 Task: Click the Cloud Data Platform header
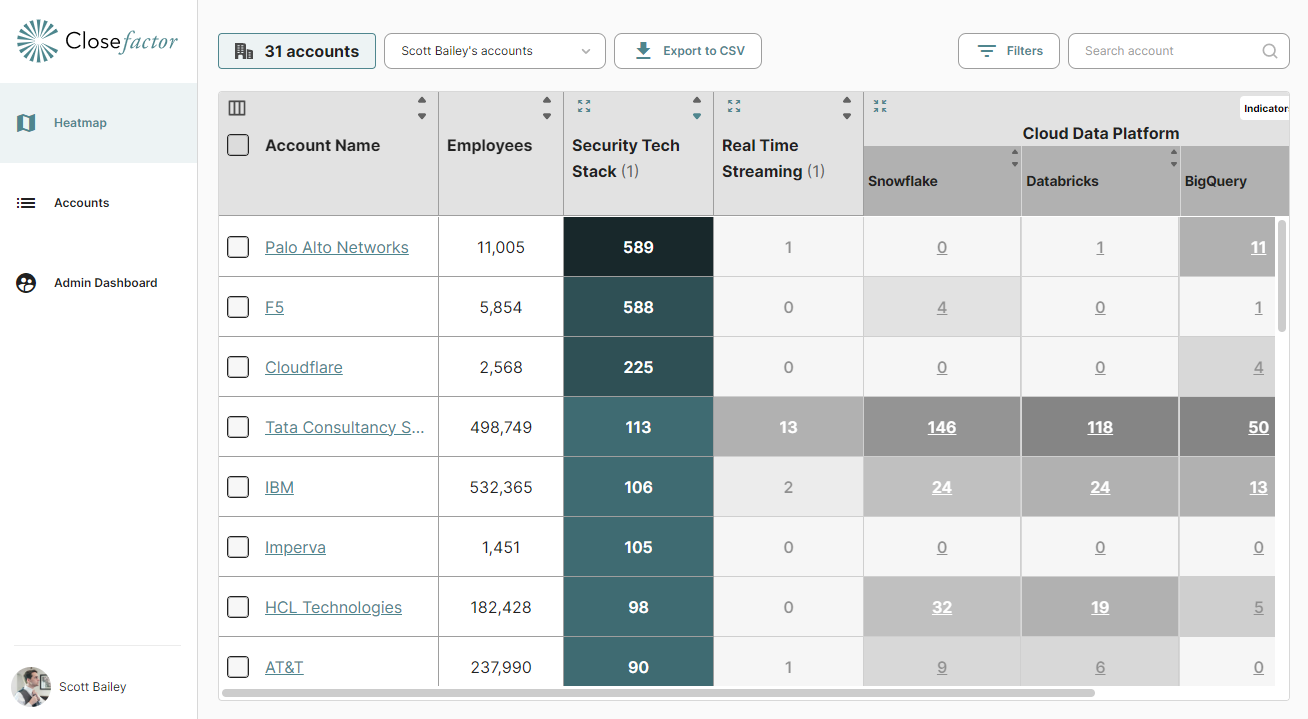(x=1101, y=133)
